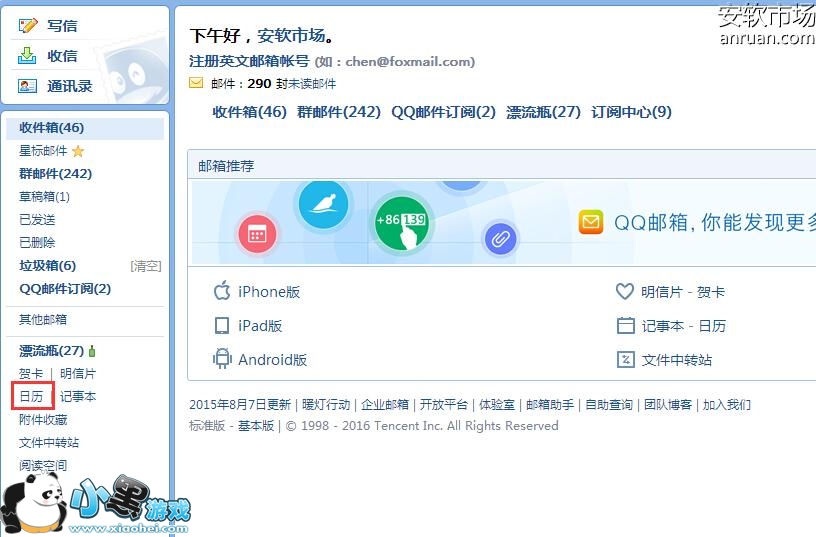The image size is (816, 537).
Task: Open the 已发送 sent folder
Action: point(37,220)
